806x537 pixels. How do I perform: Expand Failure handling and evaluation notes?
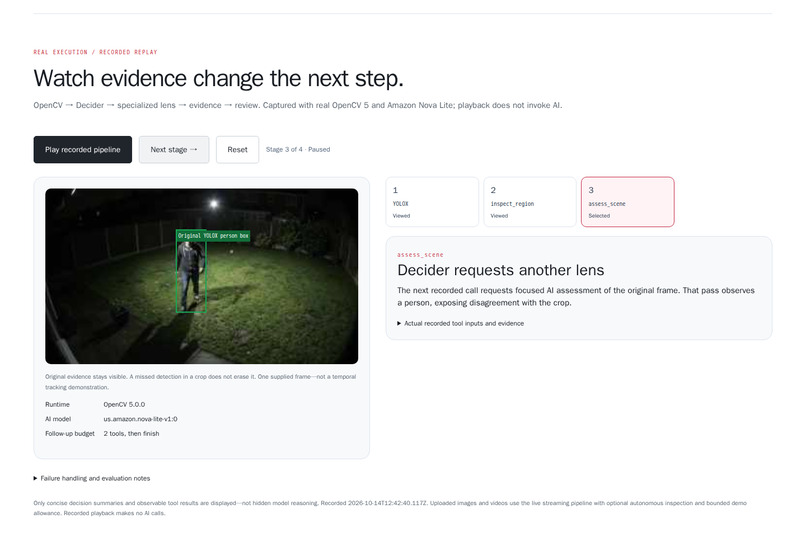[x=92, y=478]
